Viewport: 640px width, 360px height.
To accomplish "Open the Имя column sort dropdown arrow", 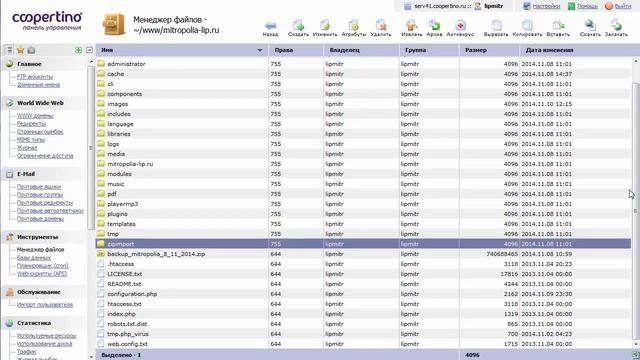I will click(x=260, y=50).
